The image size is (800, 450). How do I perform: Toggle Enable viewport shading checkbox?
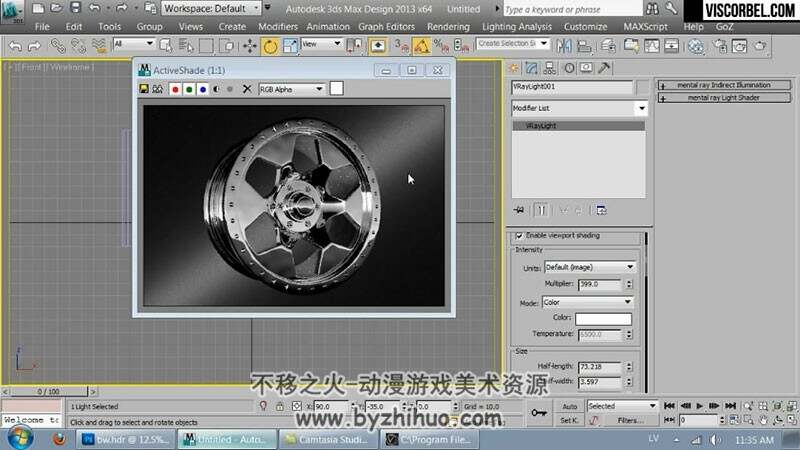pyautogui.click(x=519, y=236)
